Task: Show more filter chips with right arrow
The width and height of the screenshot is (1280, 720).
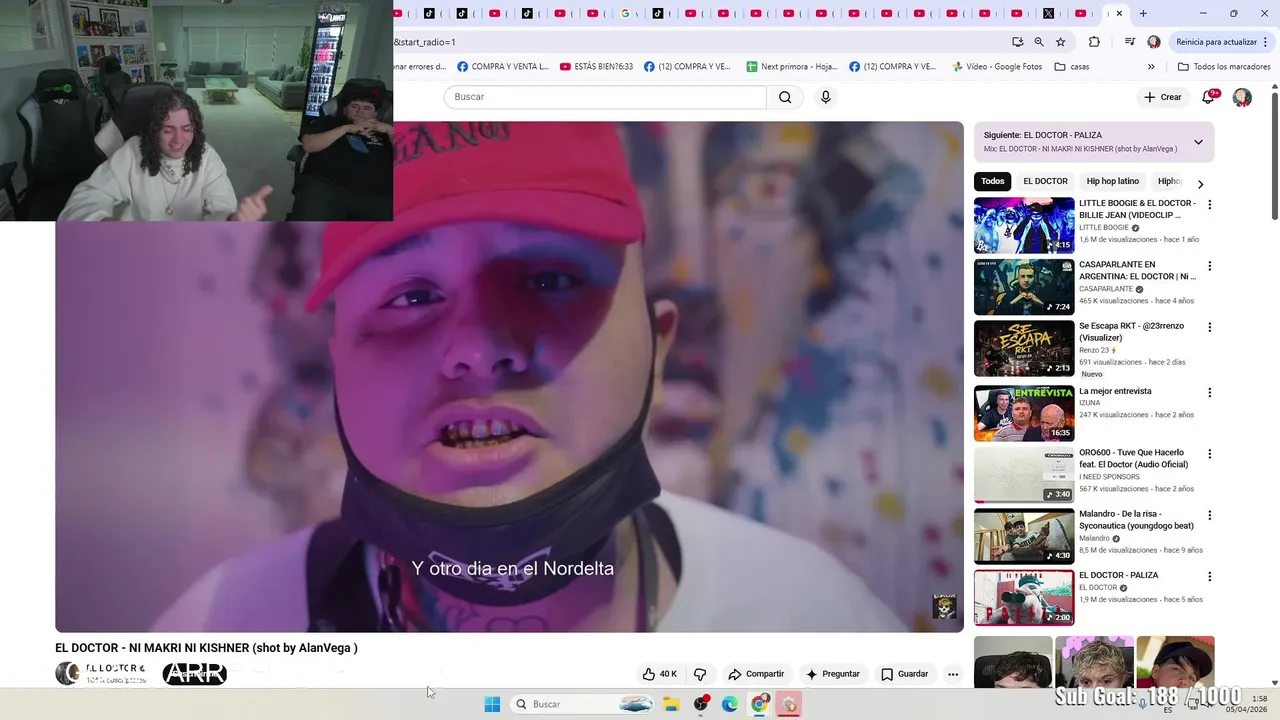Action: (x=1200, y=184)
